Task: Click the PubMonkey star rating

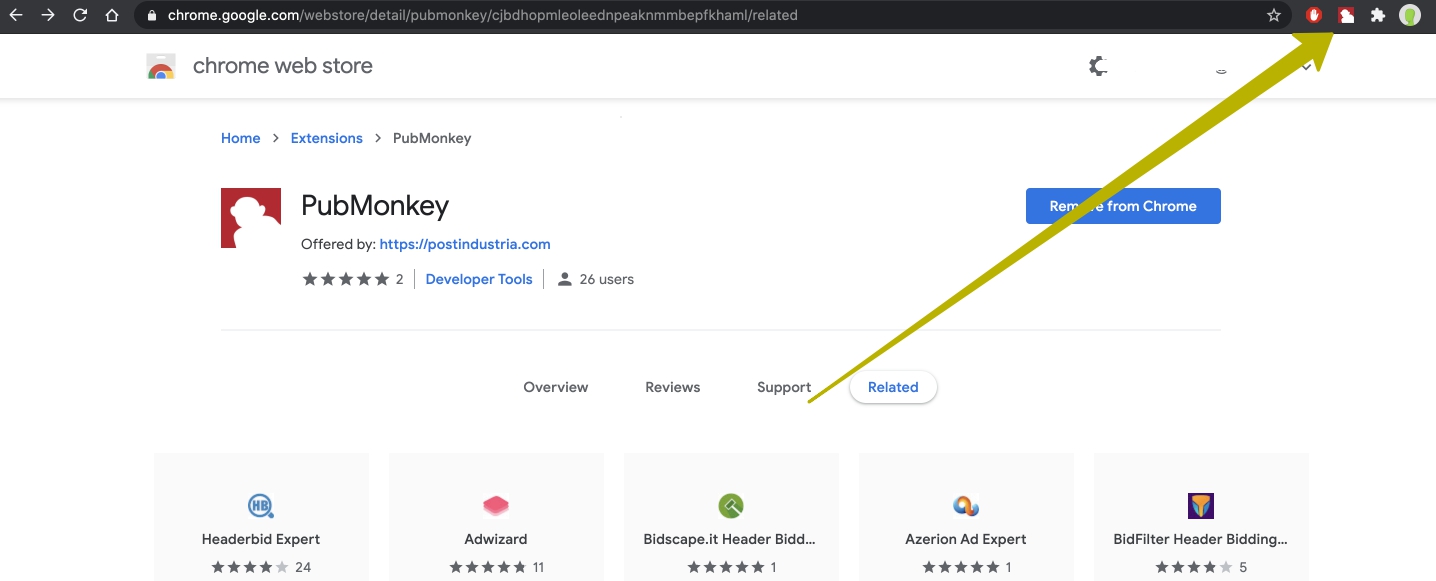Action: click(x=346, y=279)
